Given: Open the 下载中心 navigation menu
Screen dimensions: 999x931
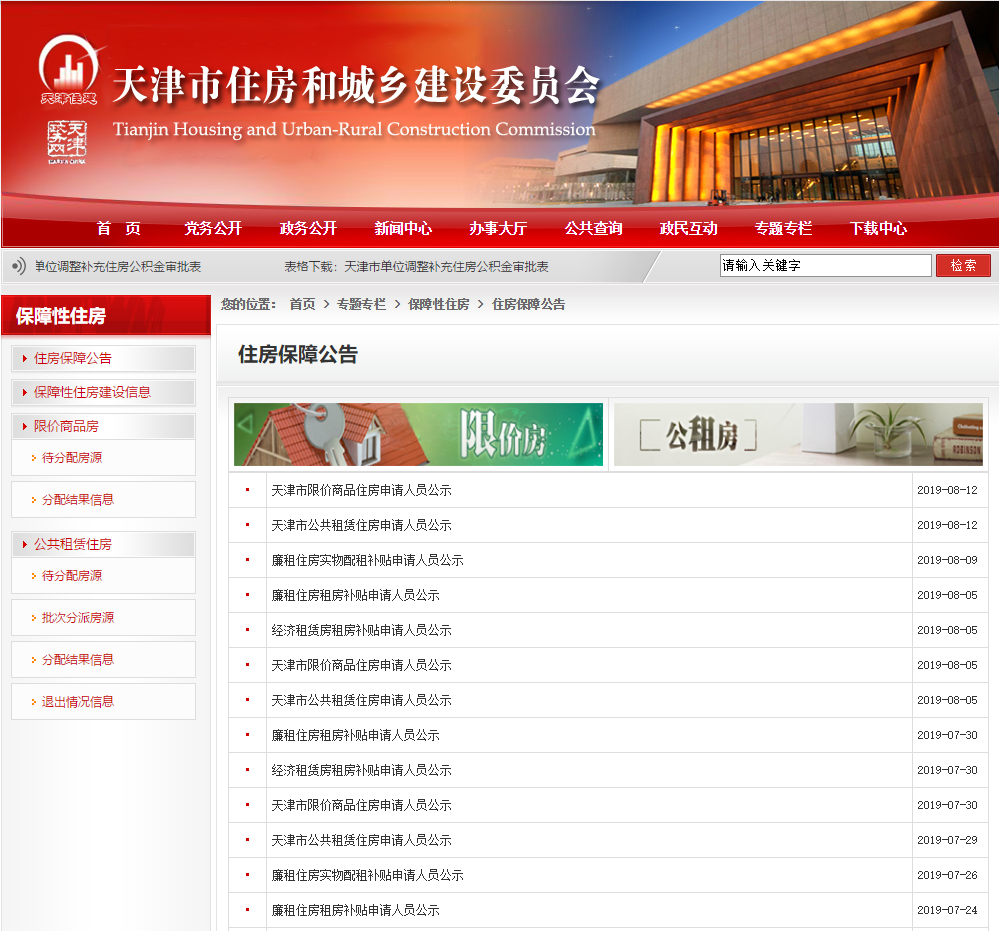Looking at the screenshot, I should tap(877, 228).
